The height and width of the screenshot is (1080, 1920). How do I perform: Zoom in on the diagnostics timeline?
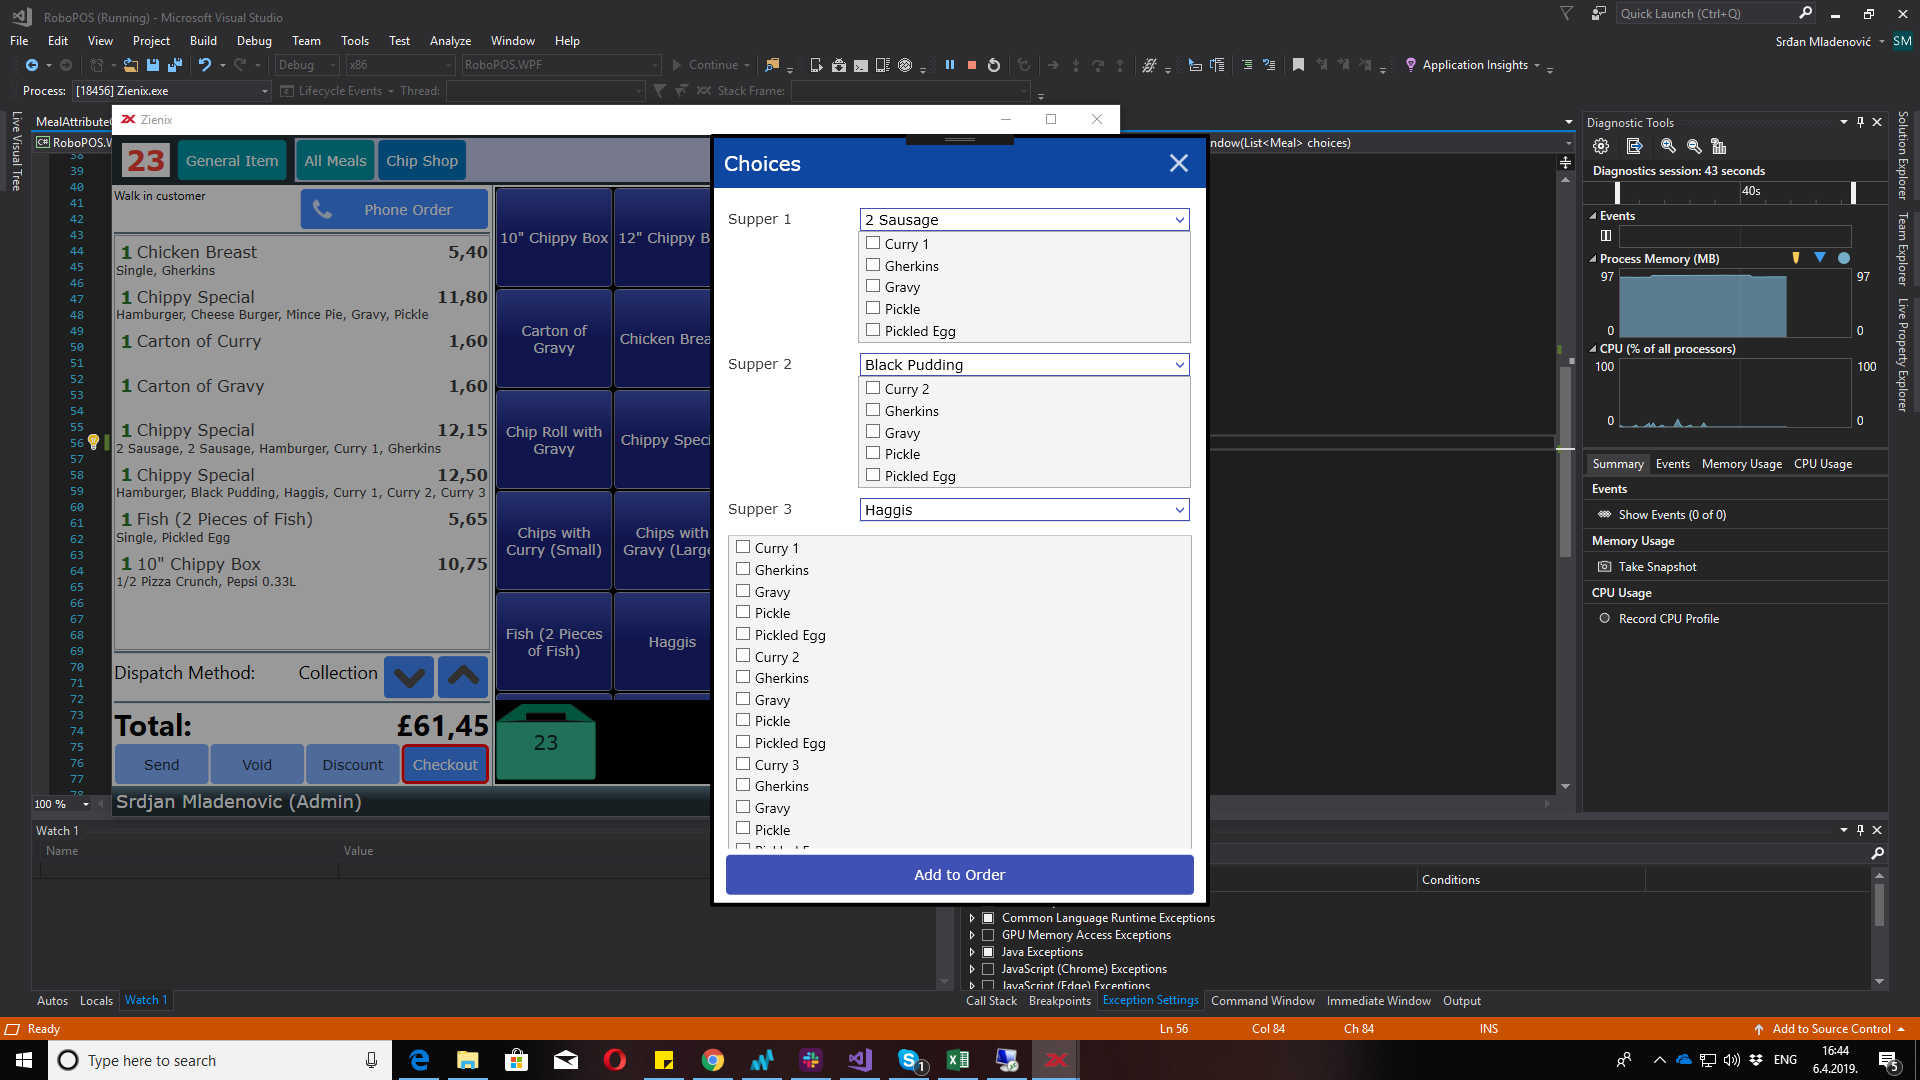click(x=1668, y=146)
